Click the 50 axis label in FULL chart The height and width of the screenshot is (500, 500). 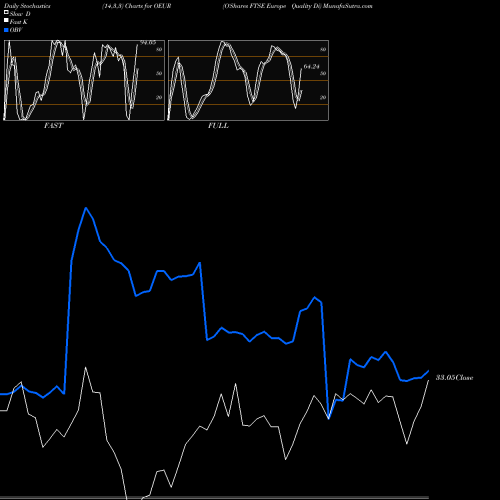(x=323, y=73)
